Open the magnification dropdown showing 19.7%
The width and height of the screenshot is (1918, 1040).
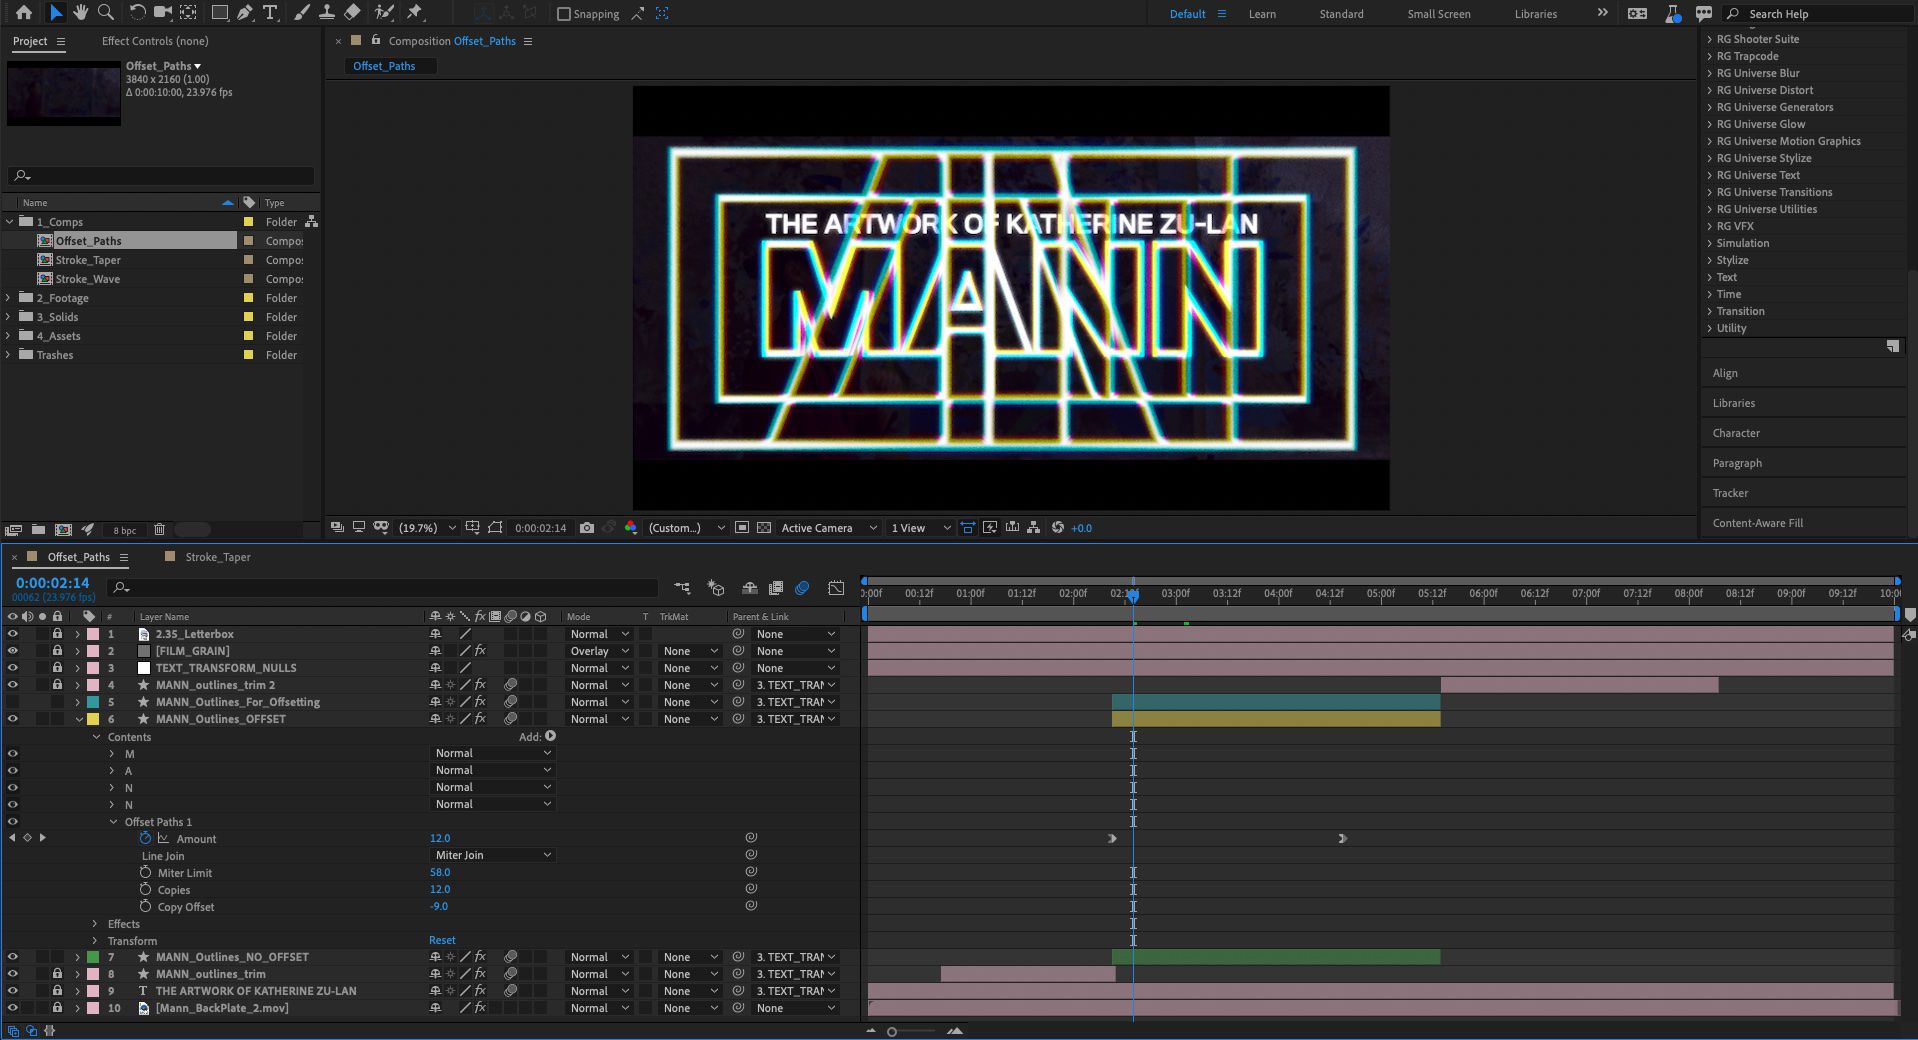pos(420,528)
